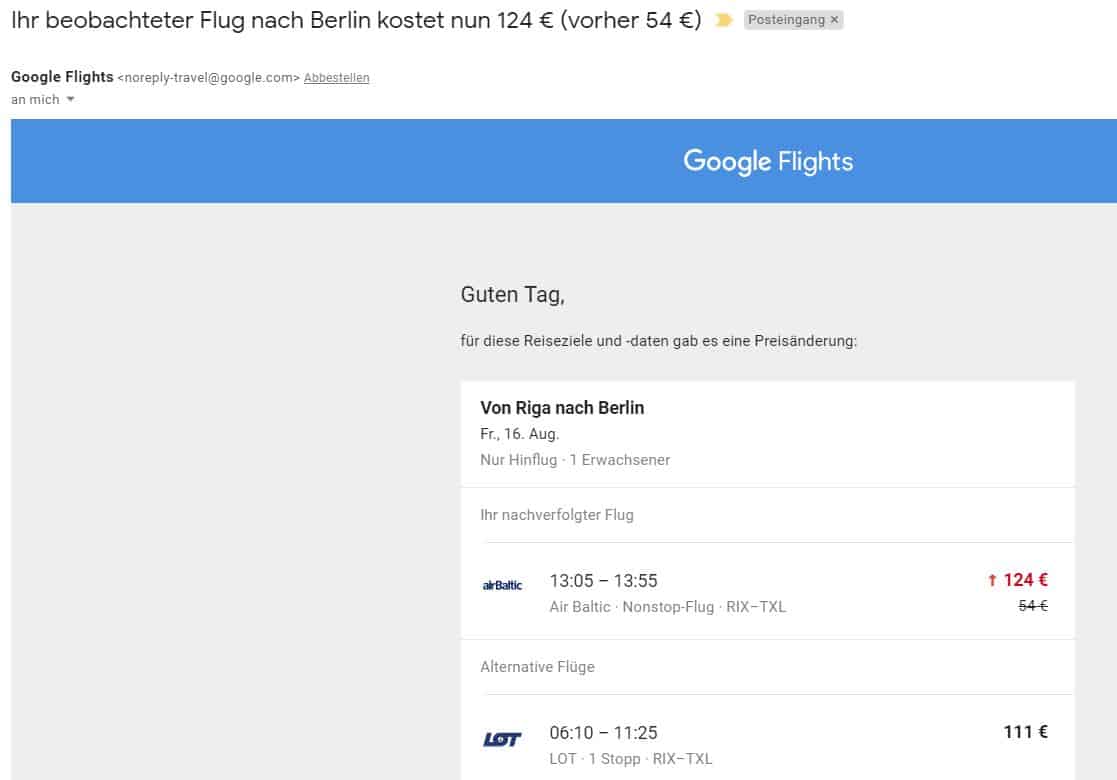The height and width of the screenshot is (780, 1117).
Task: Select the 13:05 – 13:55 Air Baltic flight
Action: pos(603,581)
